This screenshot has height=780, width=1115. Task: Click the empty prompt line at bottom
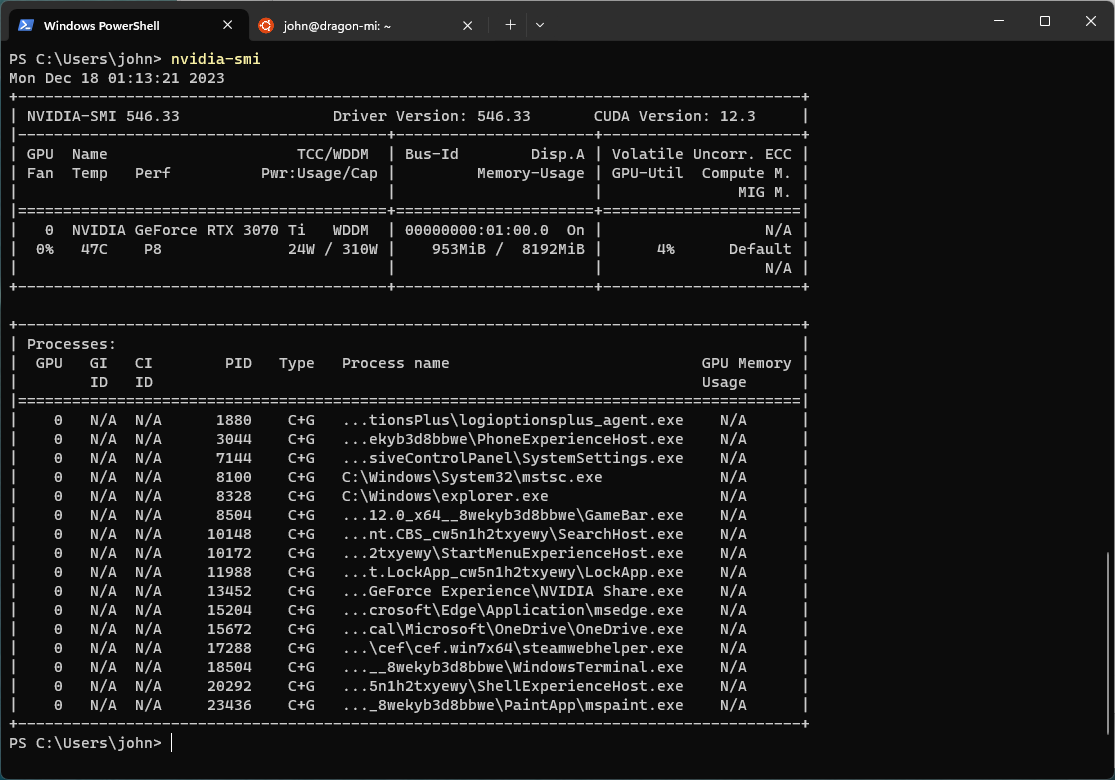[400, 743]
